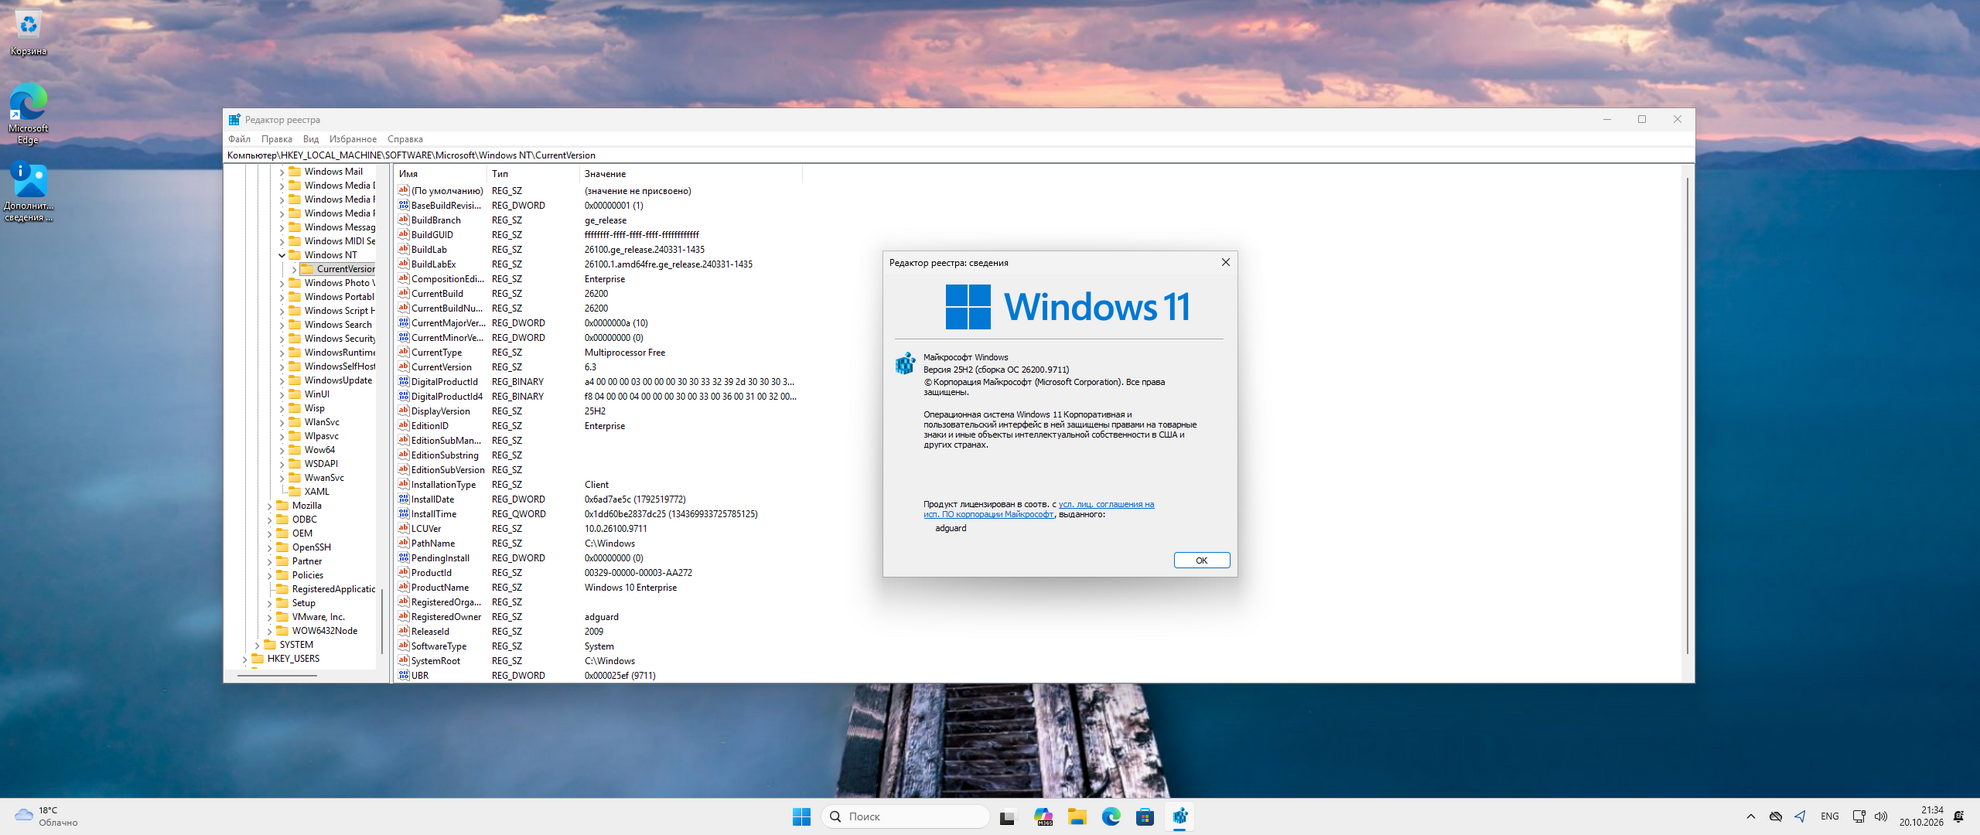Expand the HKEY_USERS tree node
1980x835 pixels.
(245, 659)
